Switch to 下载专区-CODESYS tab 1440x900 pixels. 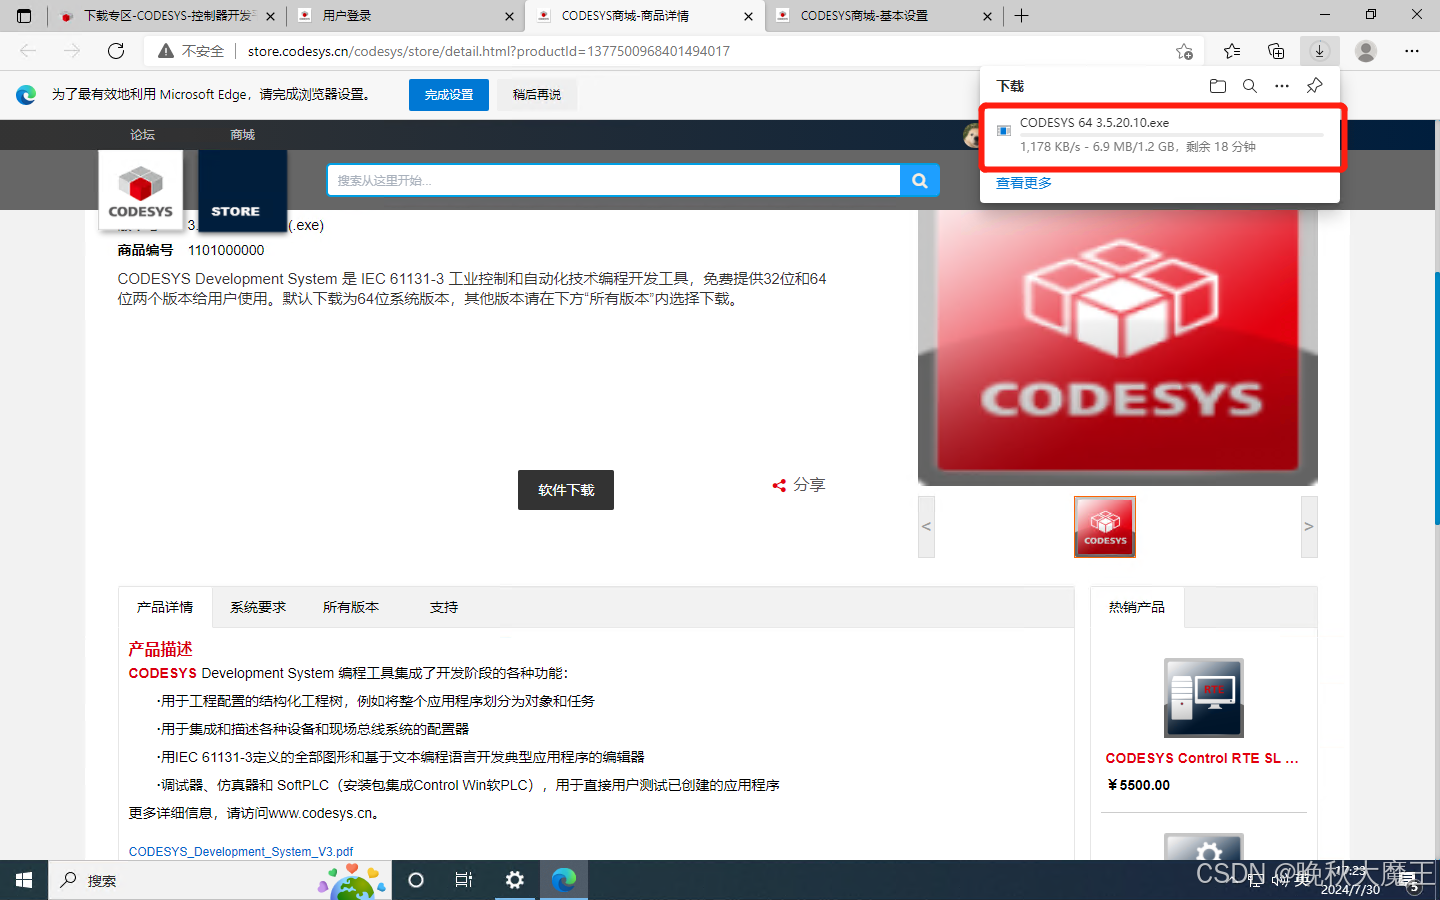(166, 16)
